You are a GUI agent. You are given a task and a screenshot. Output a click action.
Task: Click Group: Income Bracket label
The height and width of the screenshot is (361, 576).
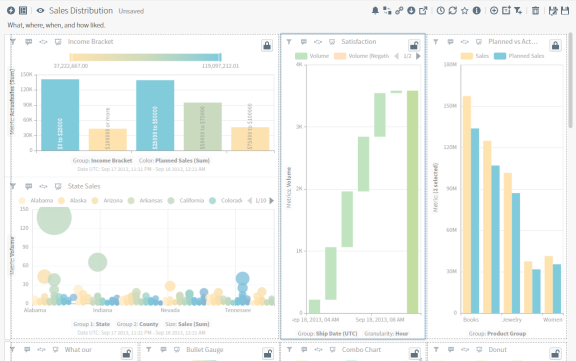point(102,160)
